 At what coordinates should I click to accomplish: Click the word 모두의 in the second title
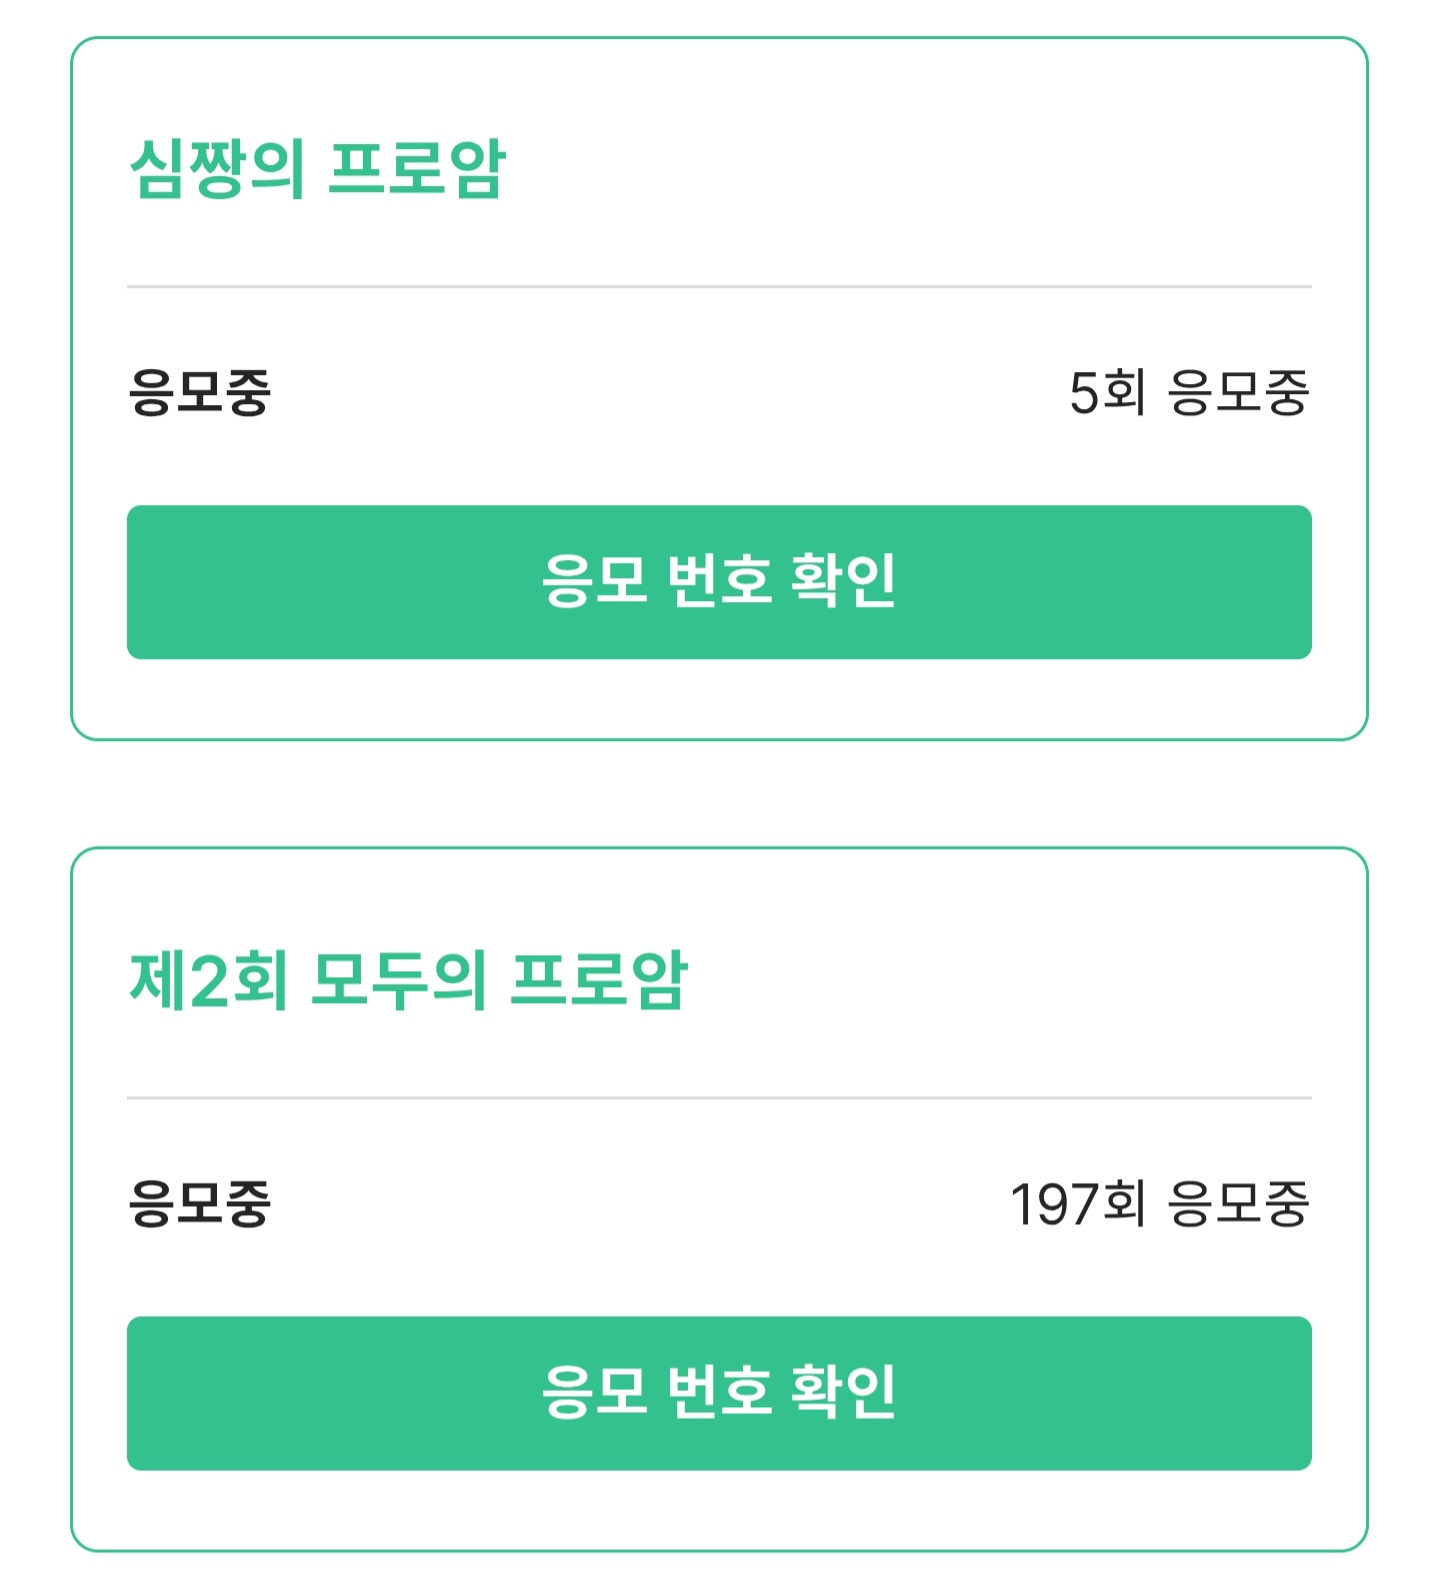(398, 980)
